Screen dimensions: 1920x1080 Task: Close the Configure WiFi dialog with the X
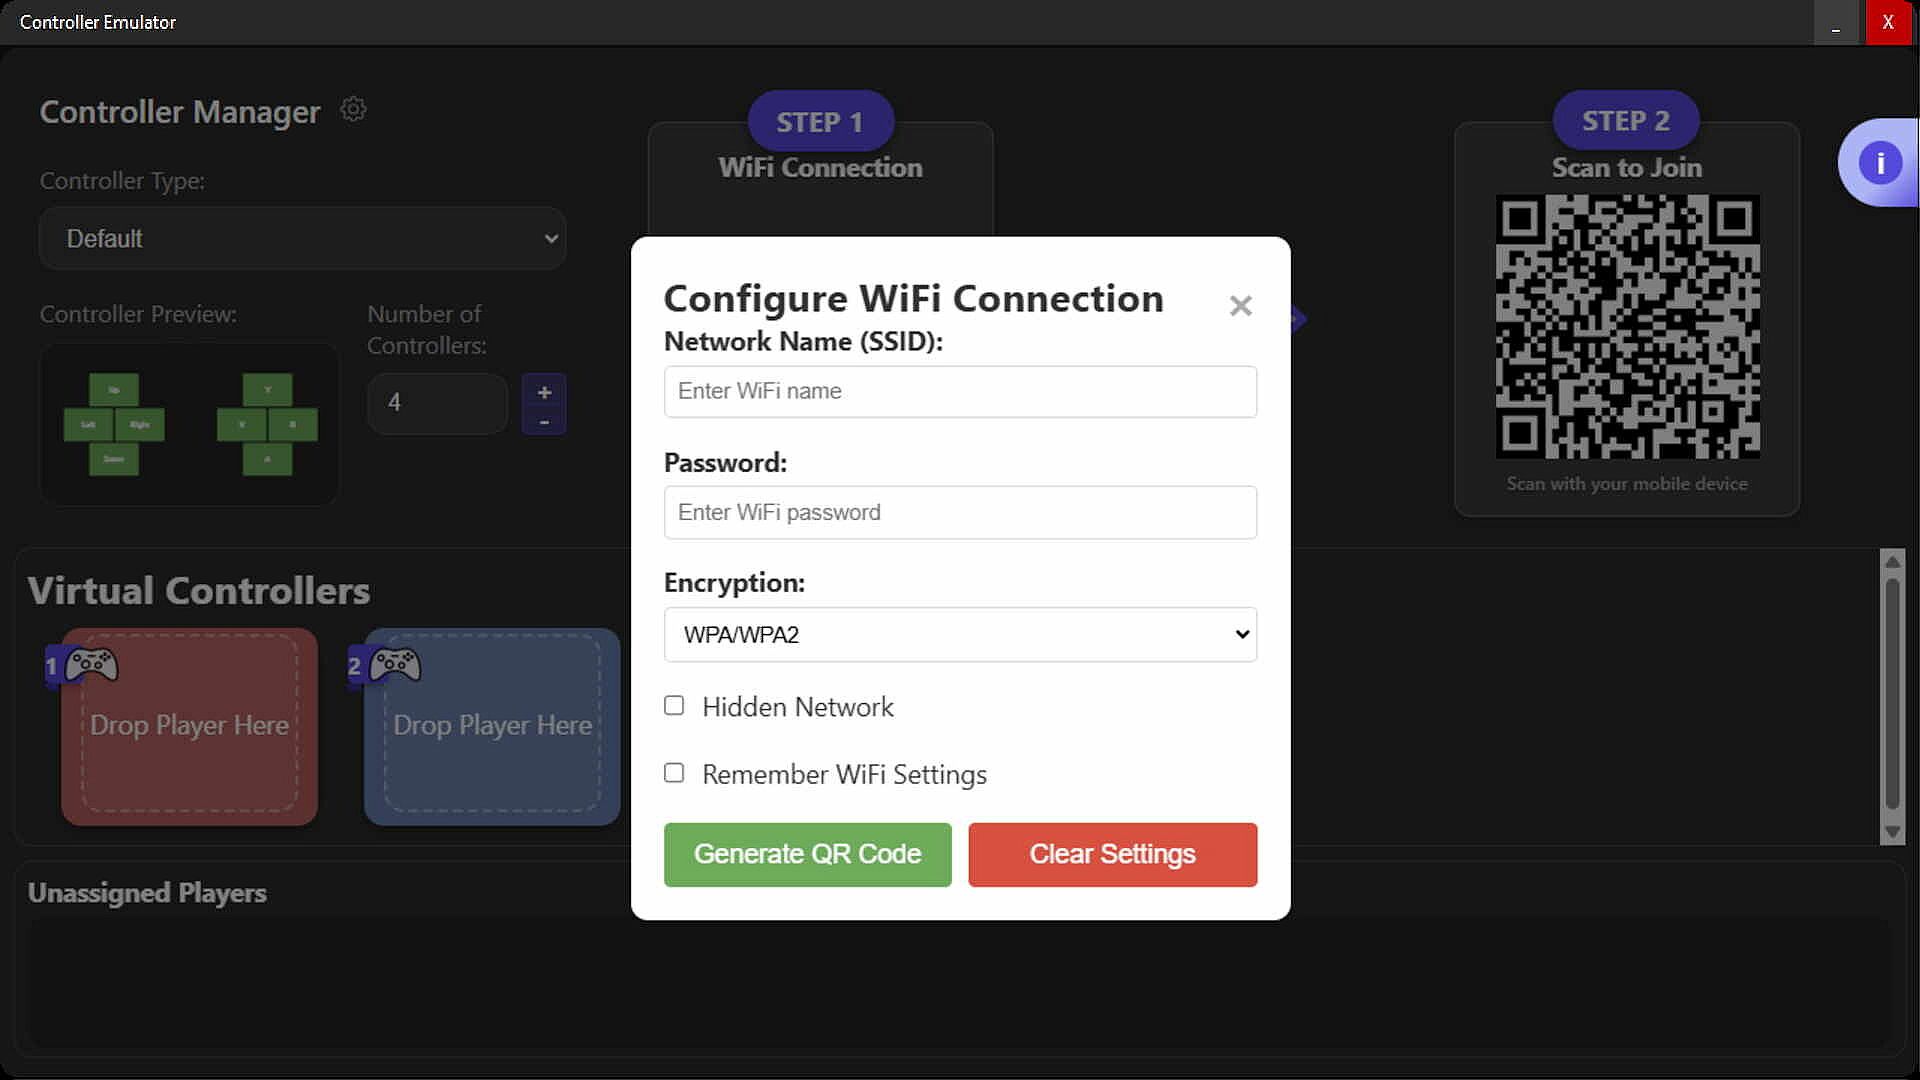(1240, 306)
